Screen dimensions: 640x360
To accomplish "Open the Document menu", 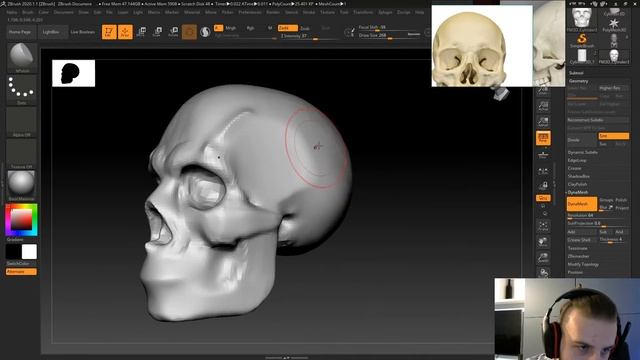I will tap(64, 12).
